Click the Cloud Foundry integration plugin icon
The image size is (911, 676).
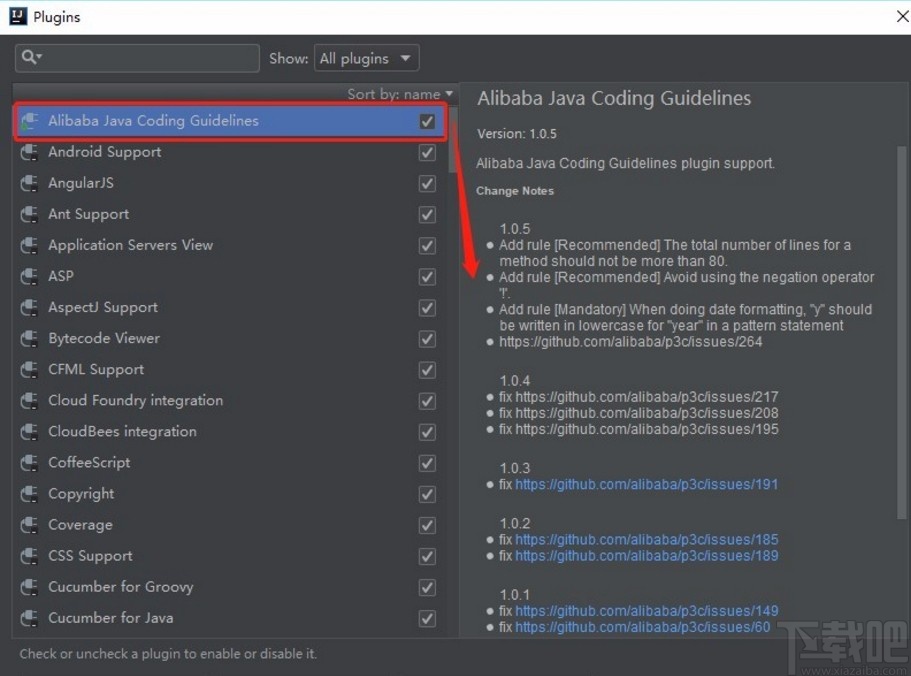(30, 400)
